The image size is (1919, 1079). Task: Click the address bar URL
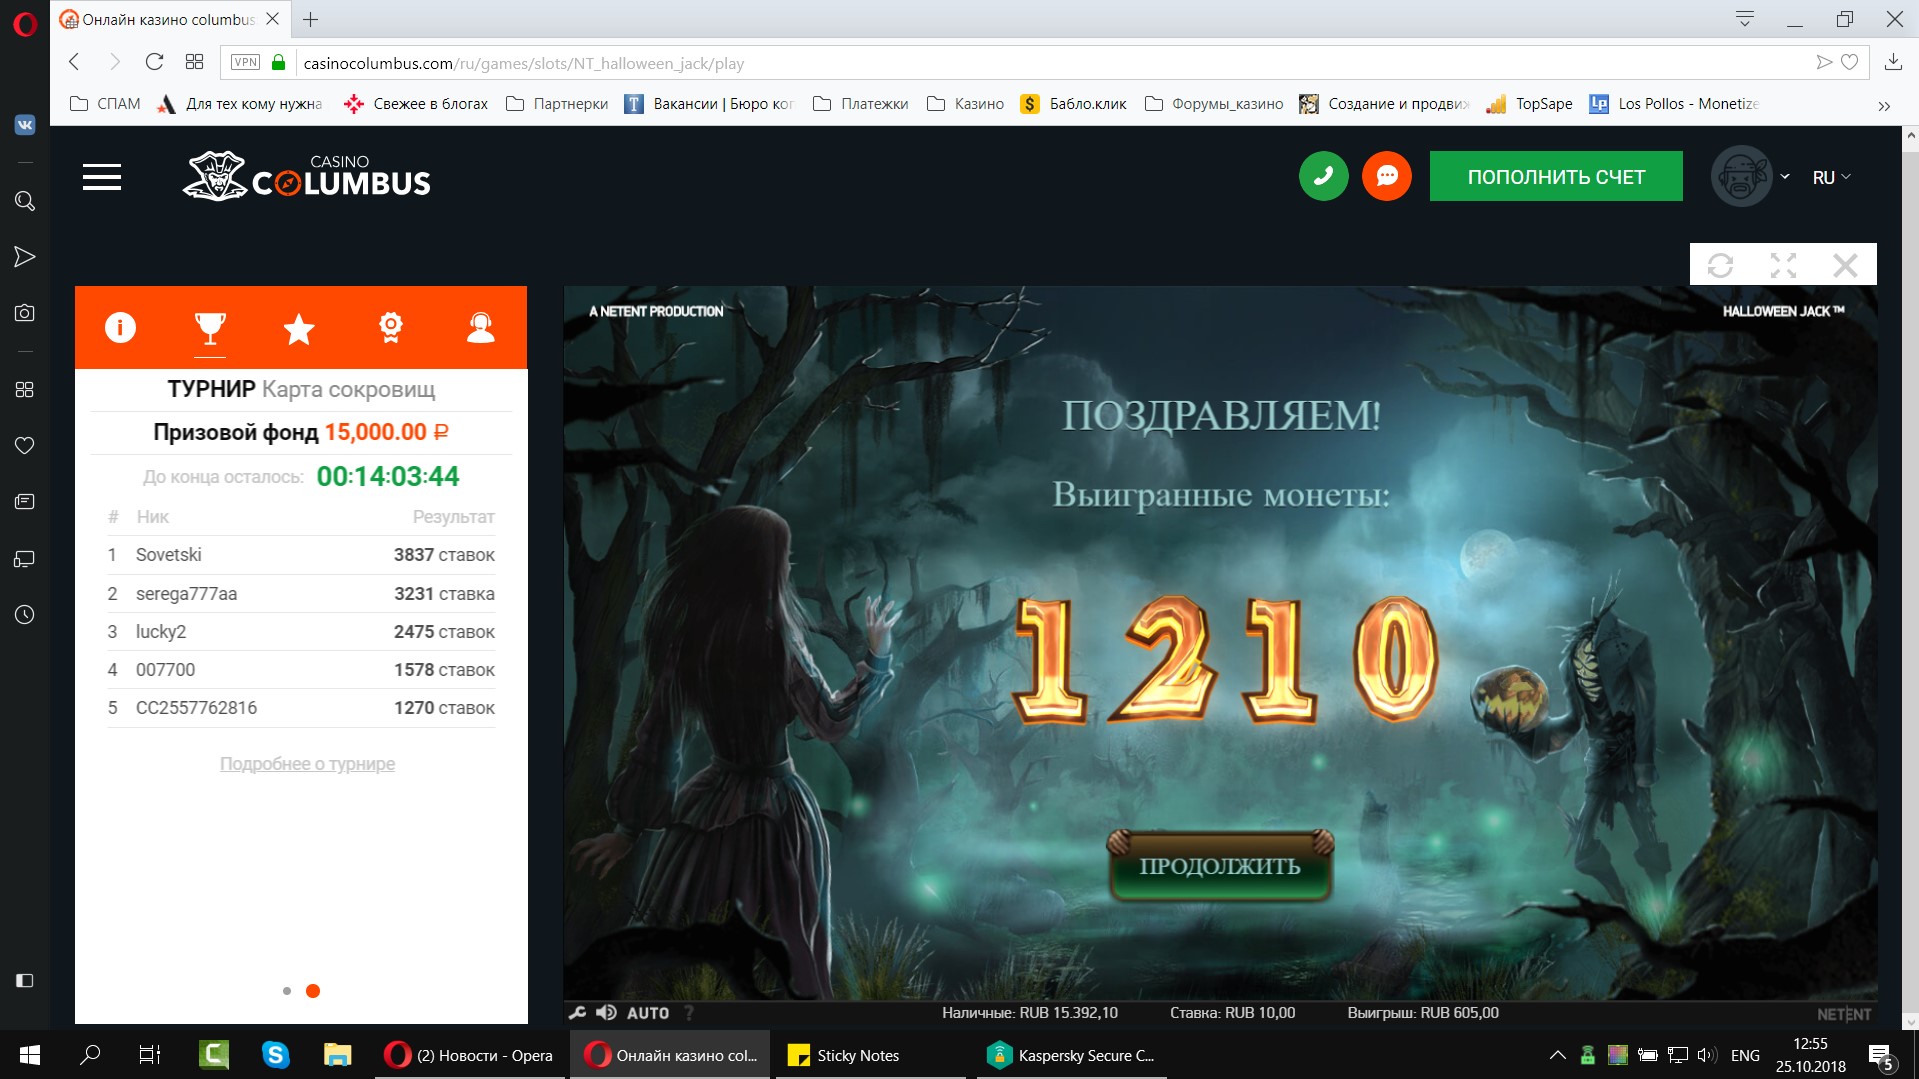pos(523,63)
